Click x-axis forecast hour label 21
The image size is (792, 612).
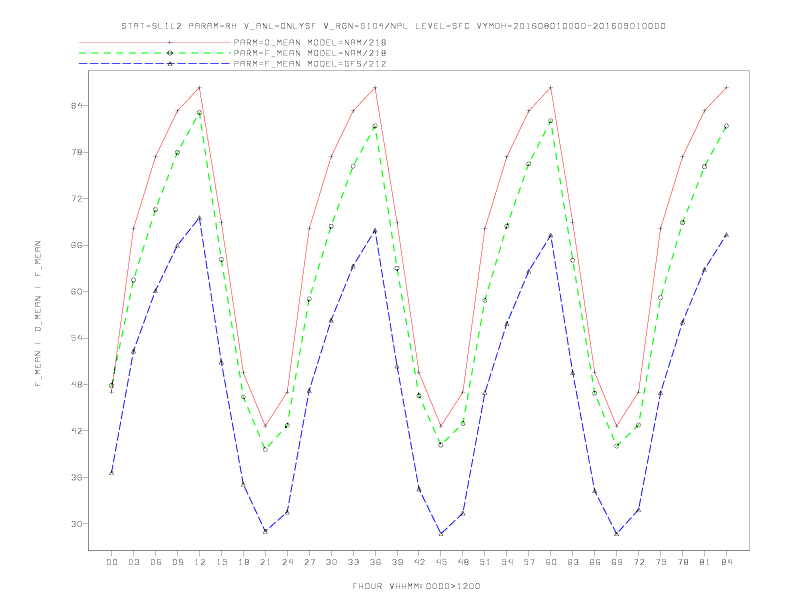265,562
